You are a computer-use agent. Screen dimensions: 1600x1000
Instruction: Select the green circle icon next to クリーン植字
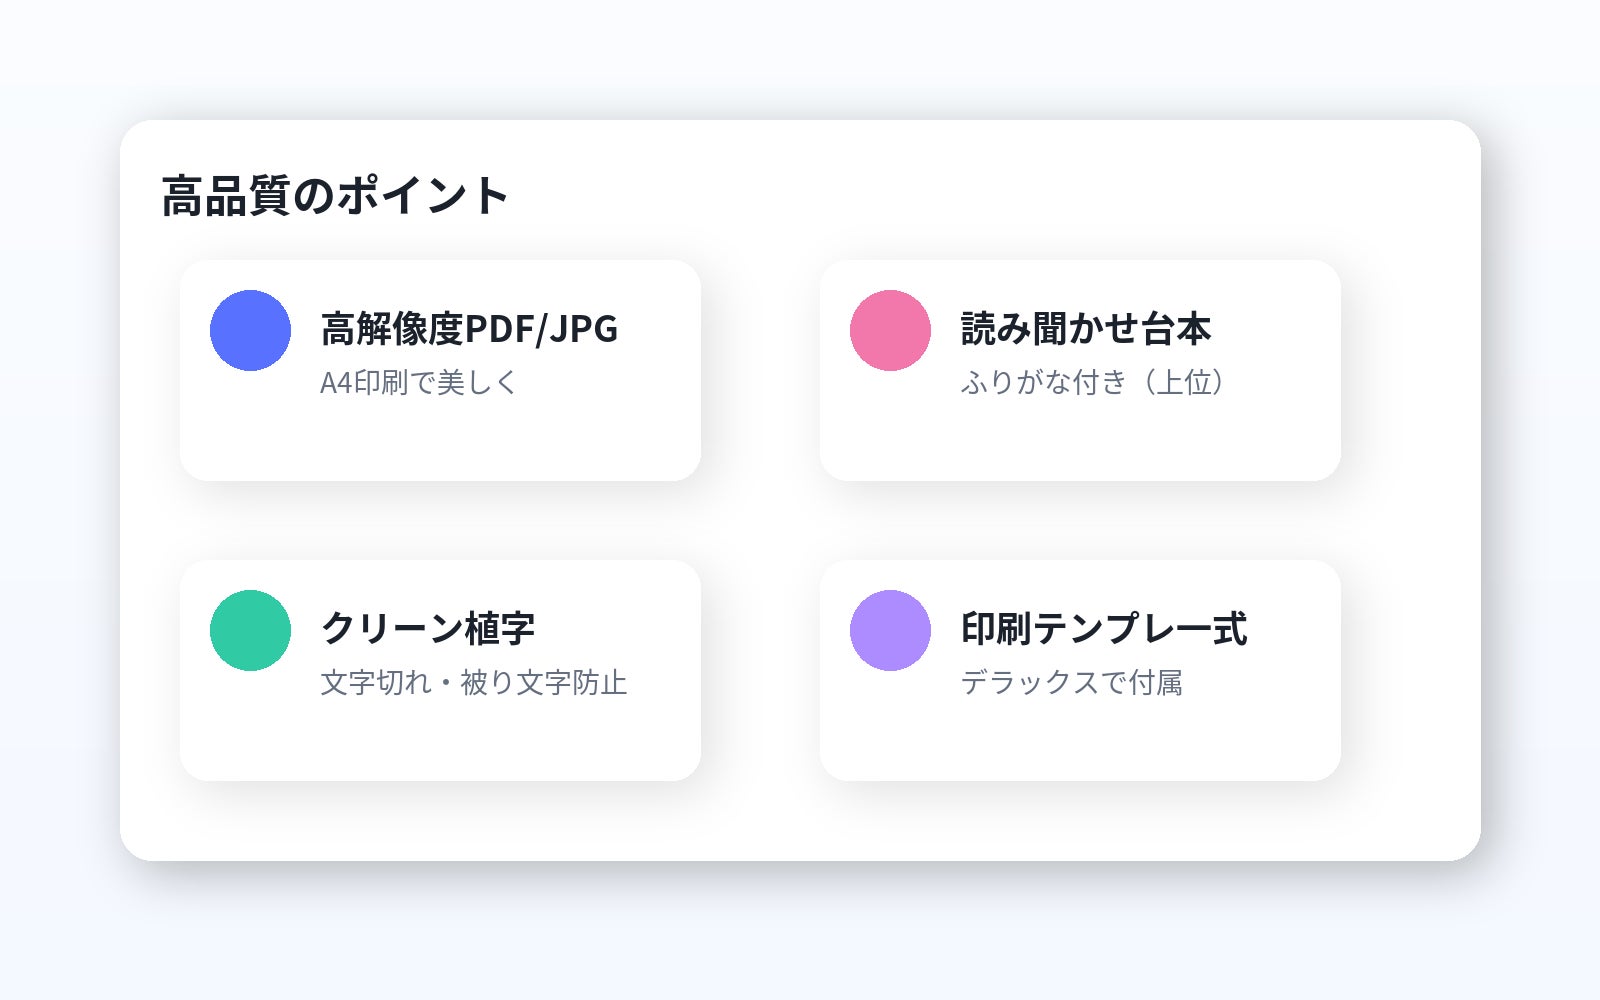click(250, 630)
